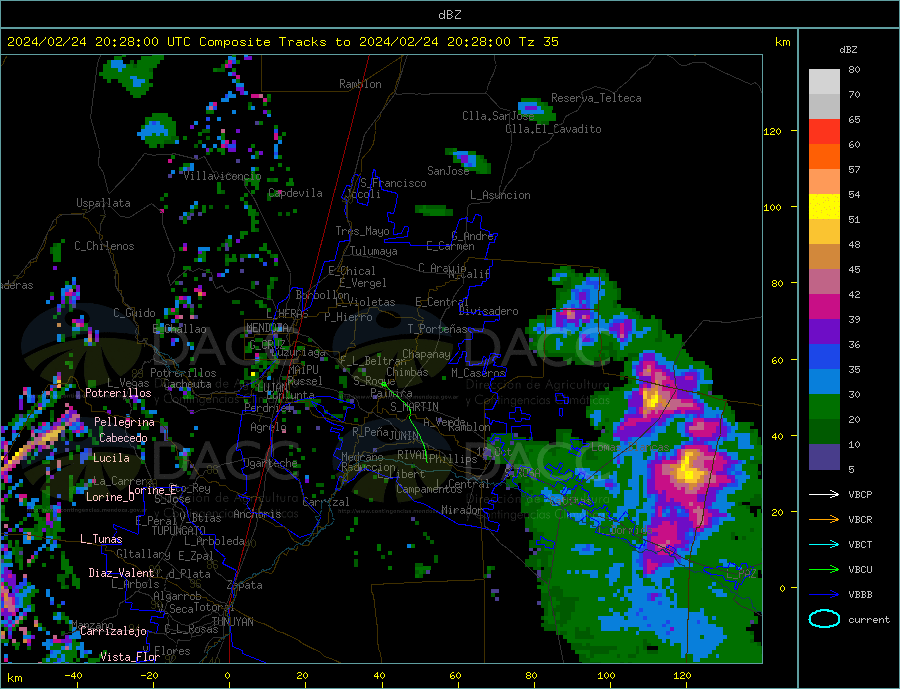Pick the light gray 70–80 dBZ swatch
This screenshot has width=900, height=689.
824,82
